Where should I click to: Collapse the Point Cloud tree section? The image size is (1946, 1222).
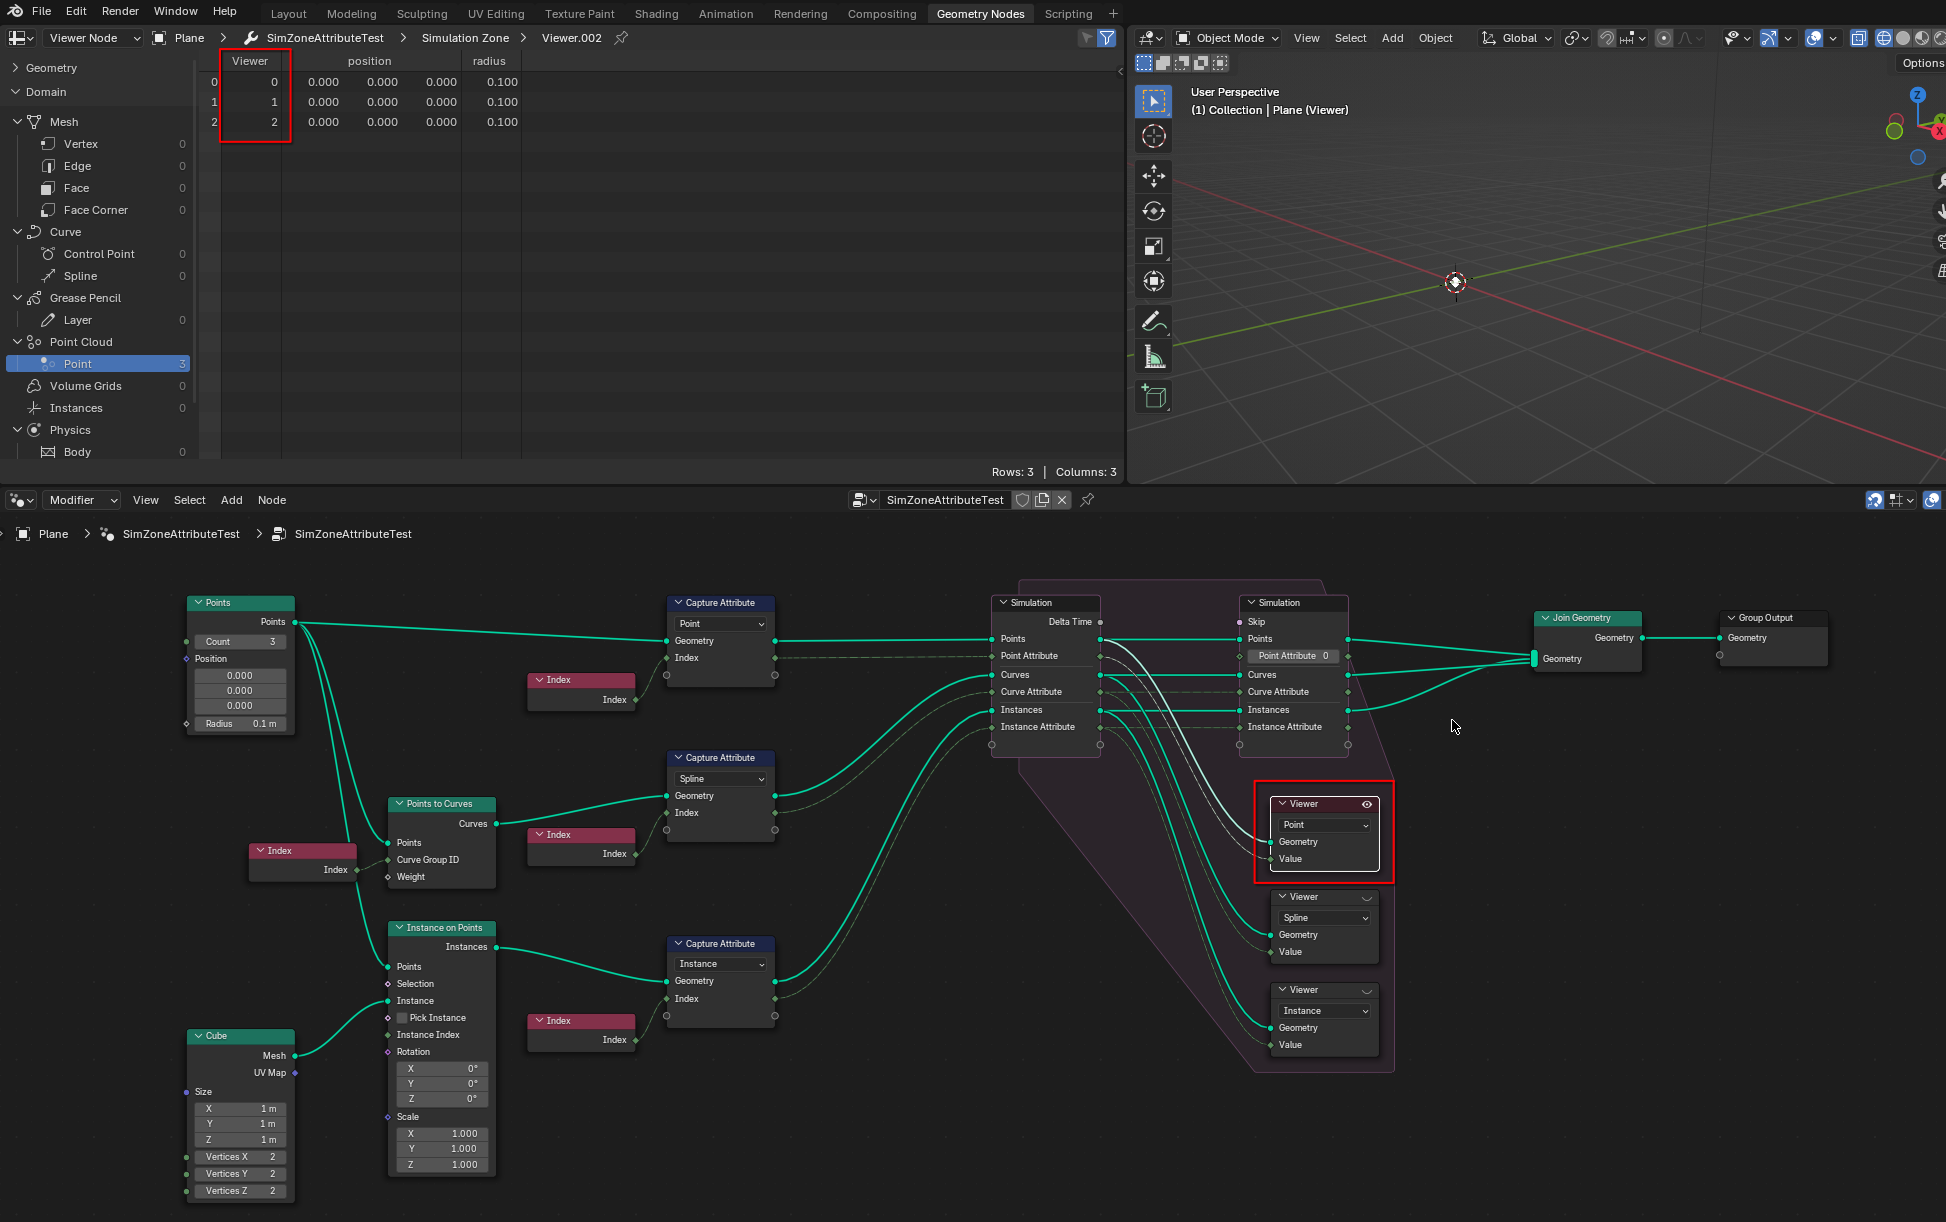(x=17, y=342)
